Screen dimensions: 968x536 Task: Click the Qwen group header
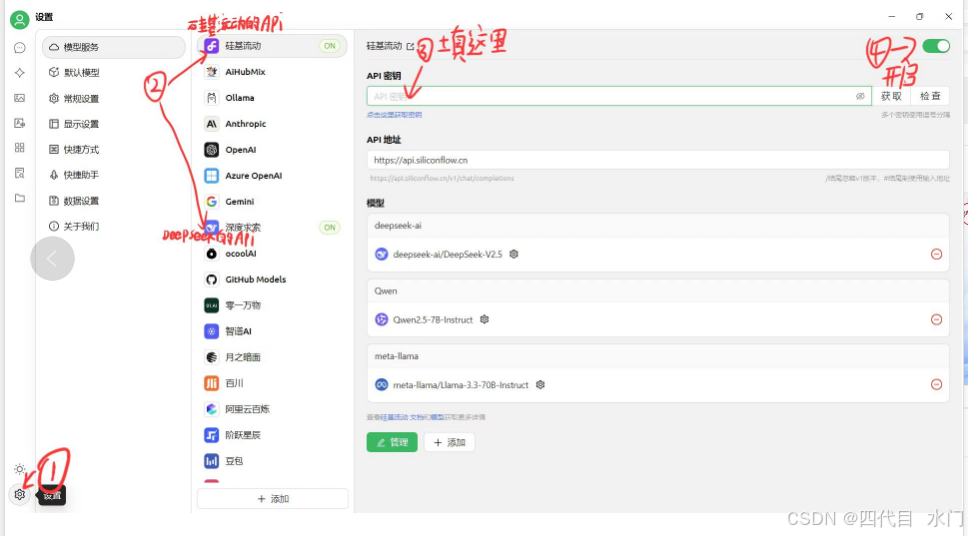click(657, 291)
